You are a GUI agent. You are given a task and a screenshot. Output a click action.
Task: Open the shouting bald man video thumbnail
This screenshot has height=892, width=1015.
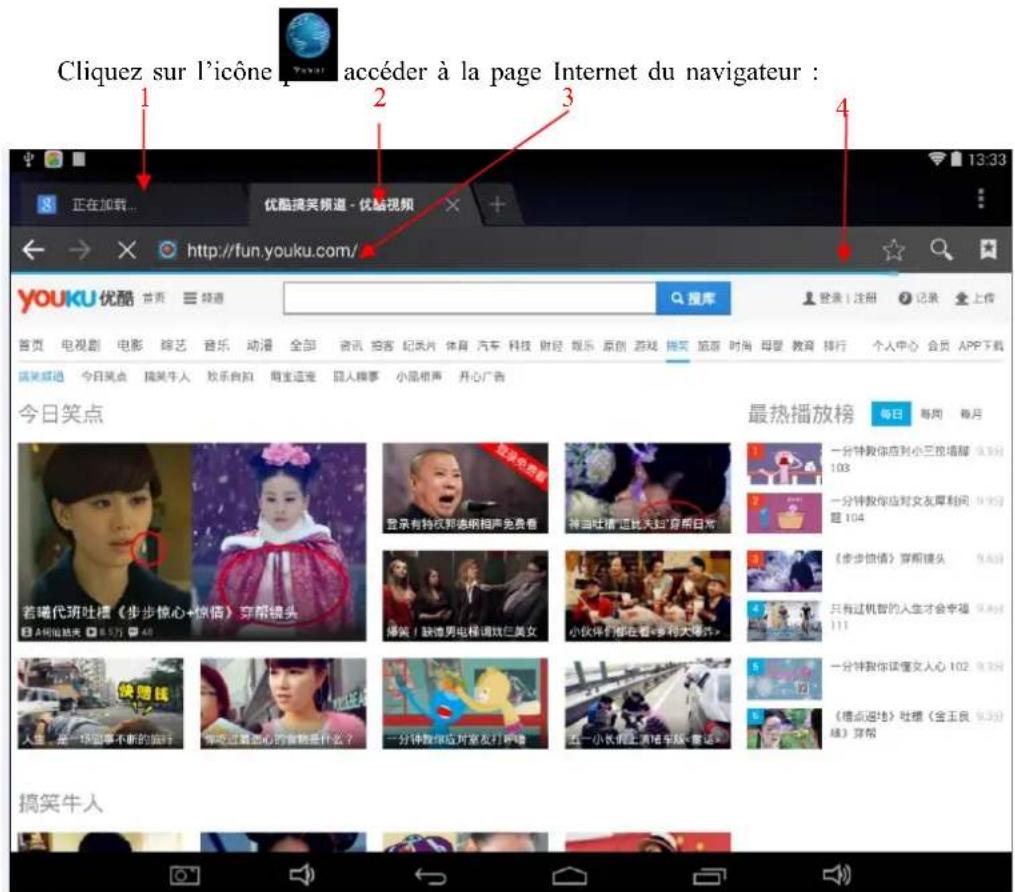pyautogui.click(x=465, y=488)
